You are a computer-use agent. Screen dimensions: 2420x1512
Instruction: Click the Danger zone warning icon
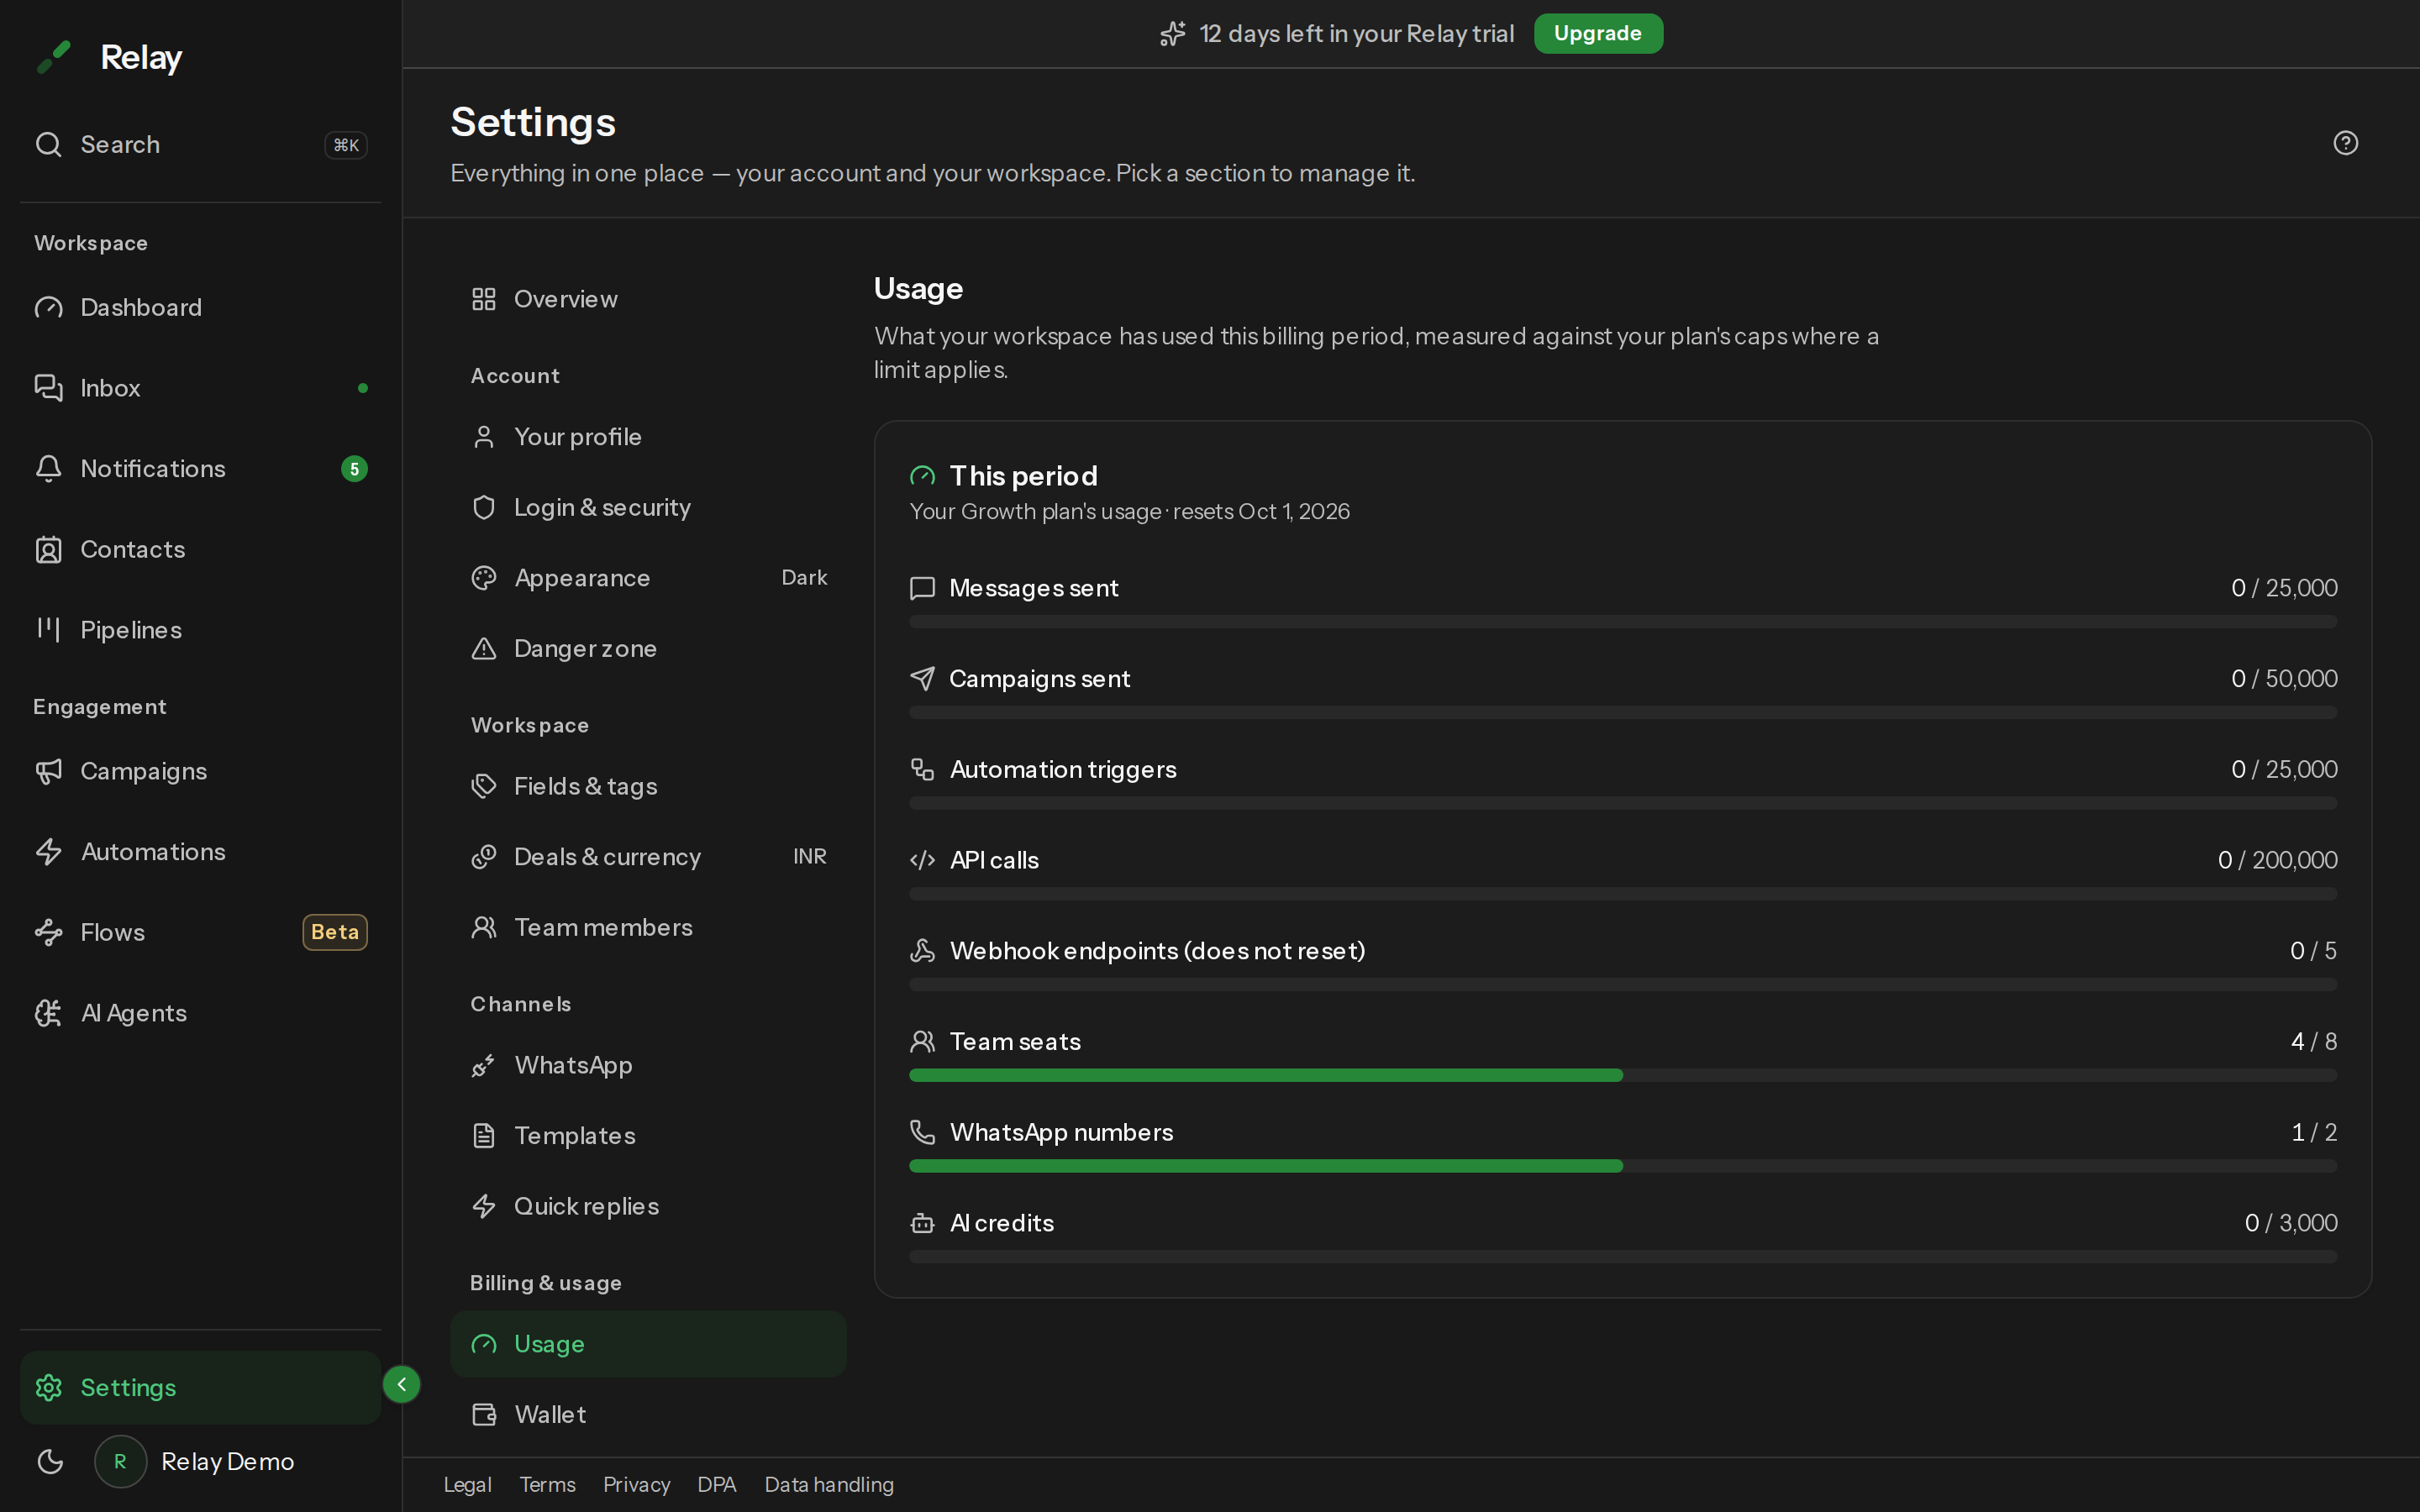484,649
